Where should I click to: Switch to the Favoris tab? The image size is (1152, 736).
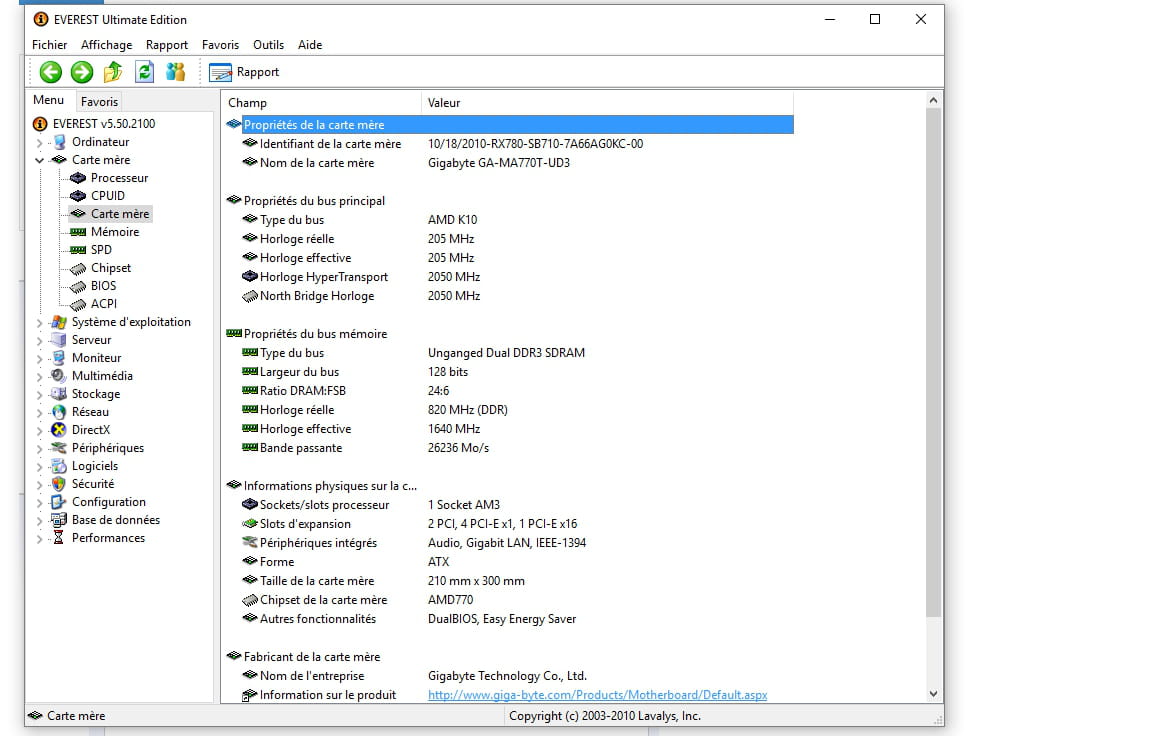[x=99, y=101]
